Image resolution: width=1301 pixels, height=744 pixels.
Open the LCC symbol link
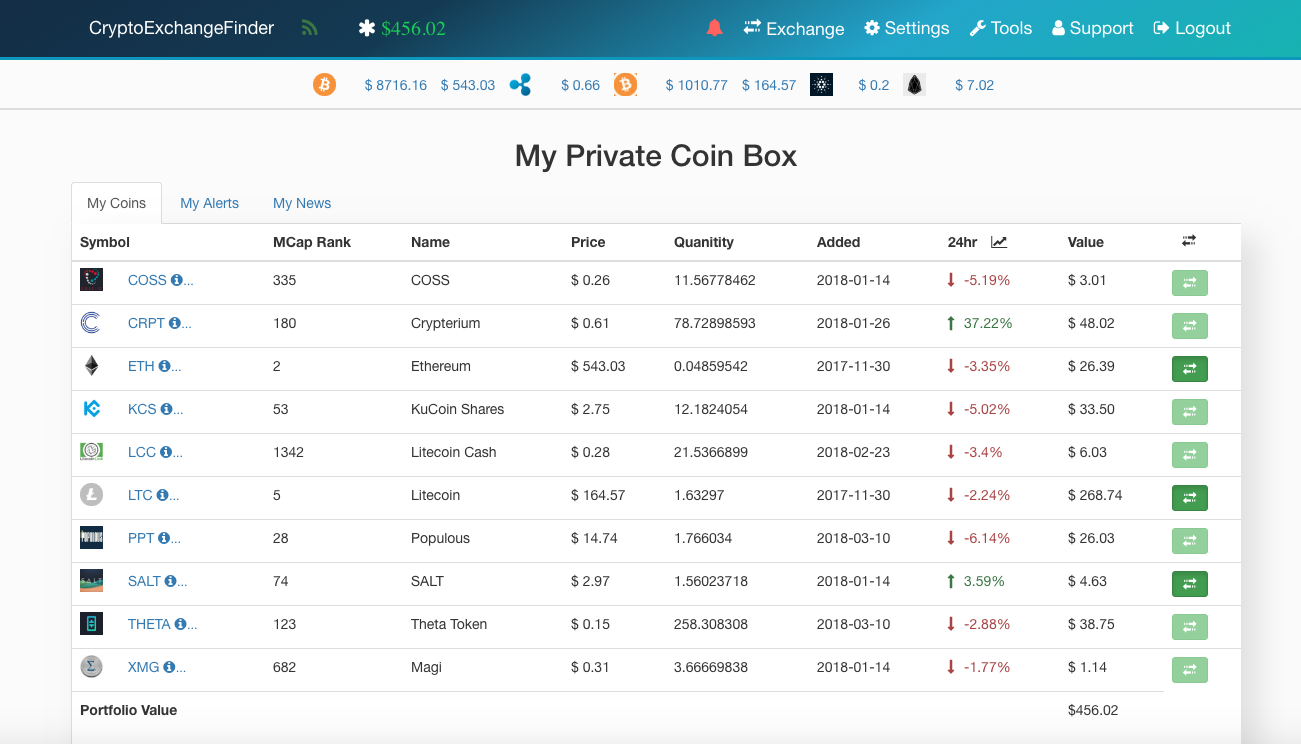(x=142, y=452)
